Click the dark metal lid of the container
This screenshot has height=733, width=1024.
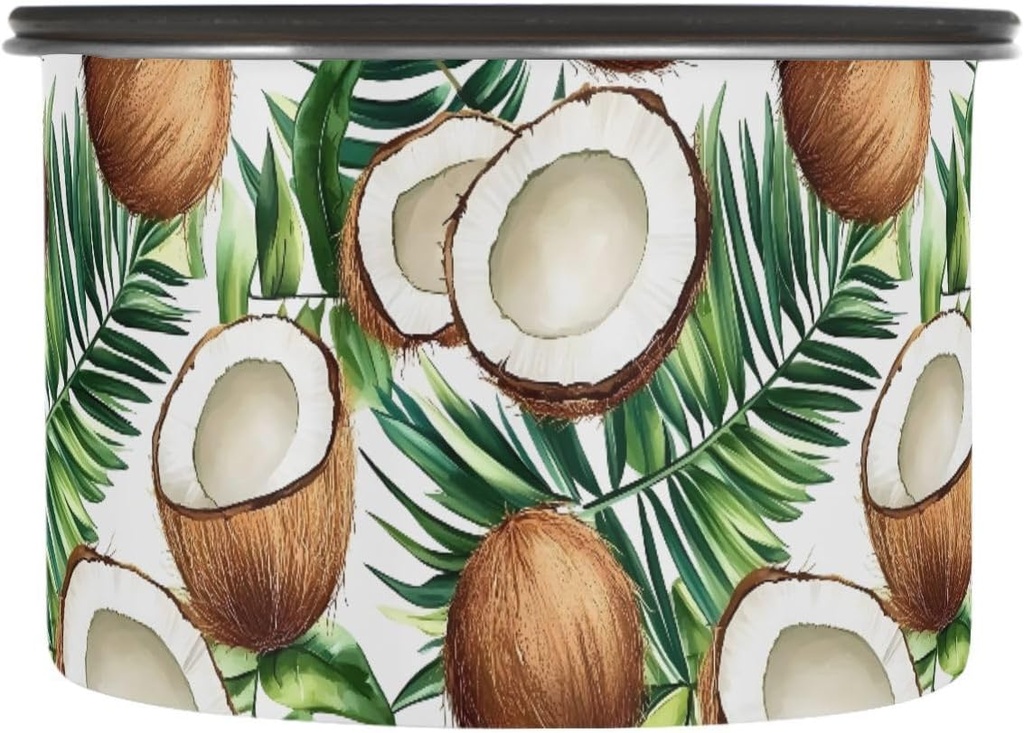(x=512, y=22)
